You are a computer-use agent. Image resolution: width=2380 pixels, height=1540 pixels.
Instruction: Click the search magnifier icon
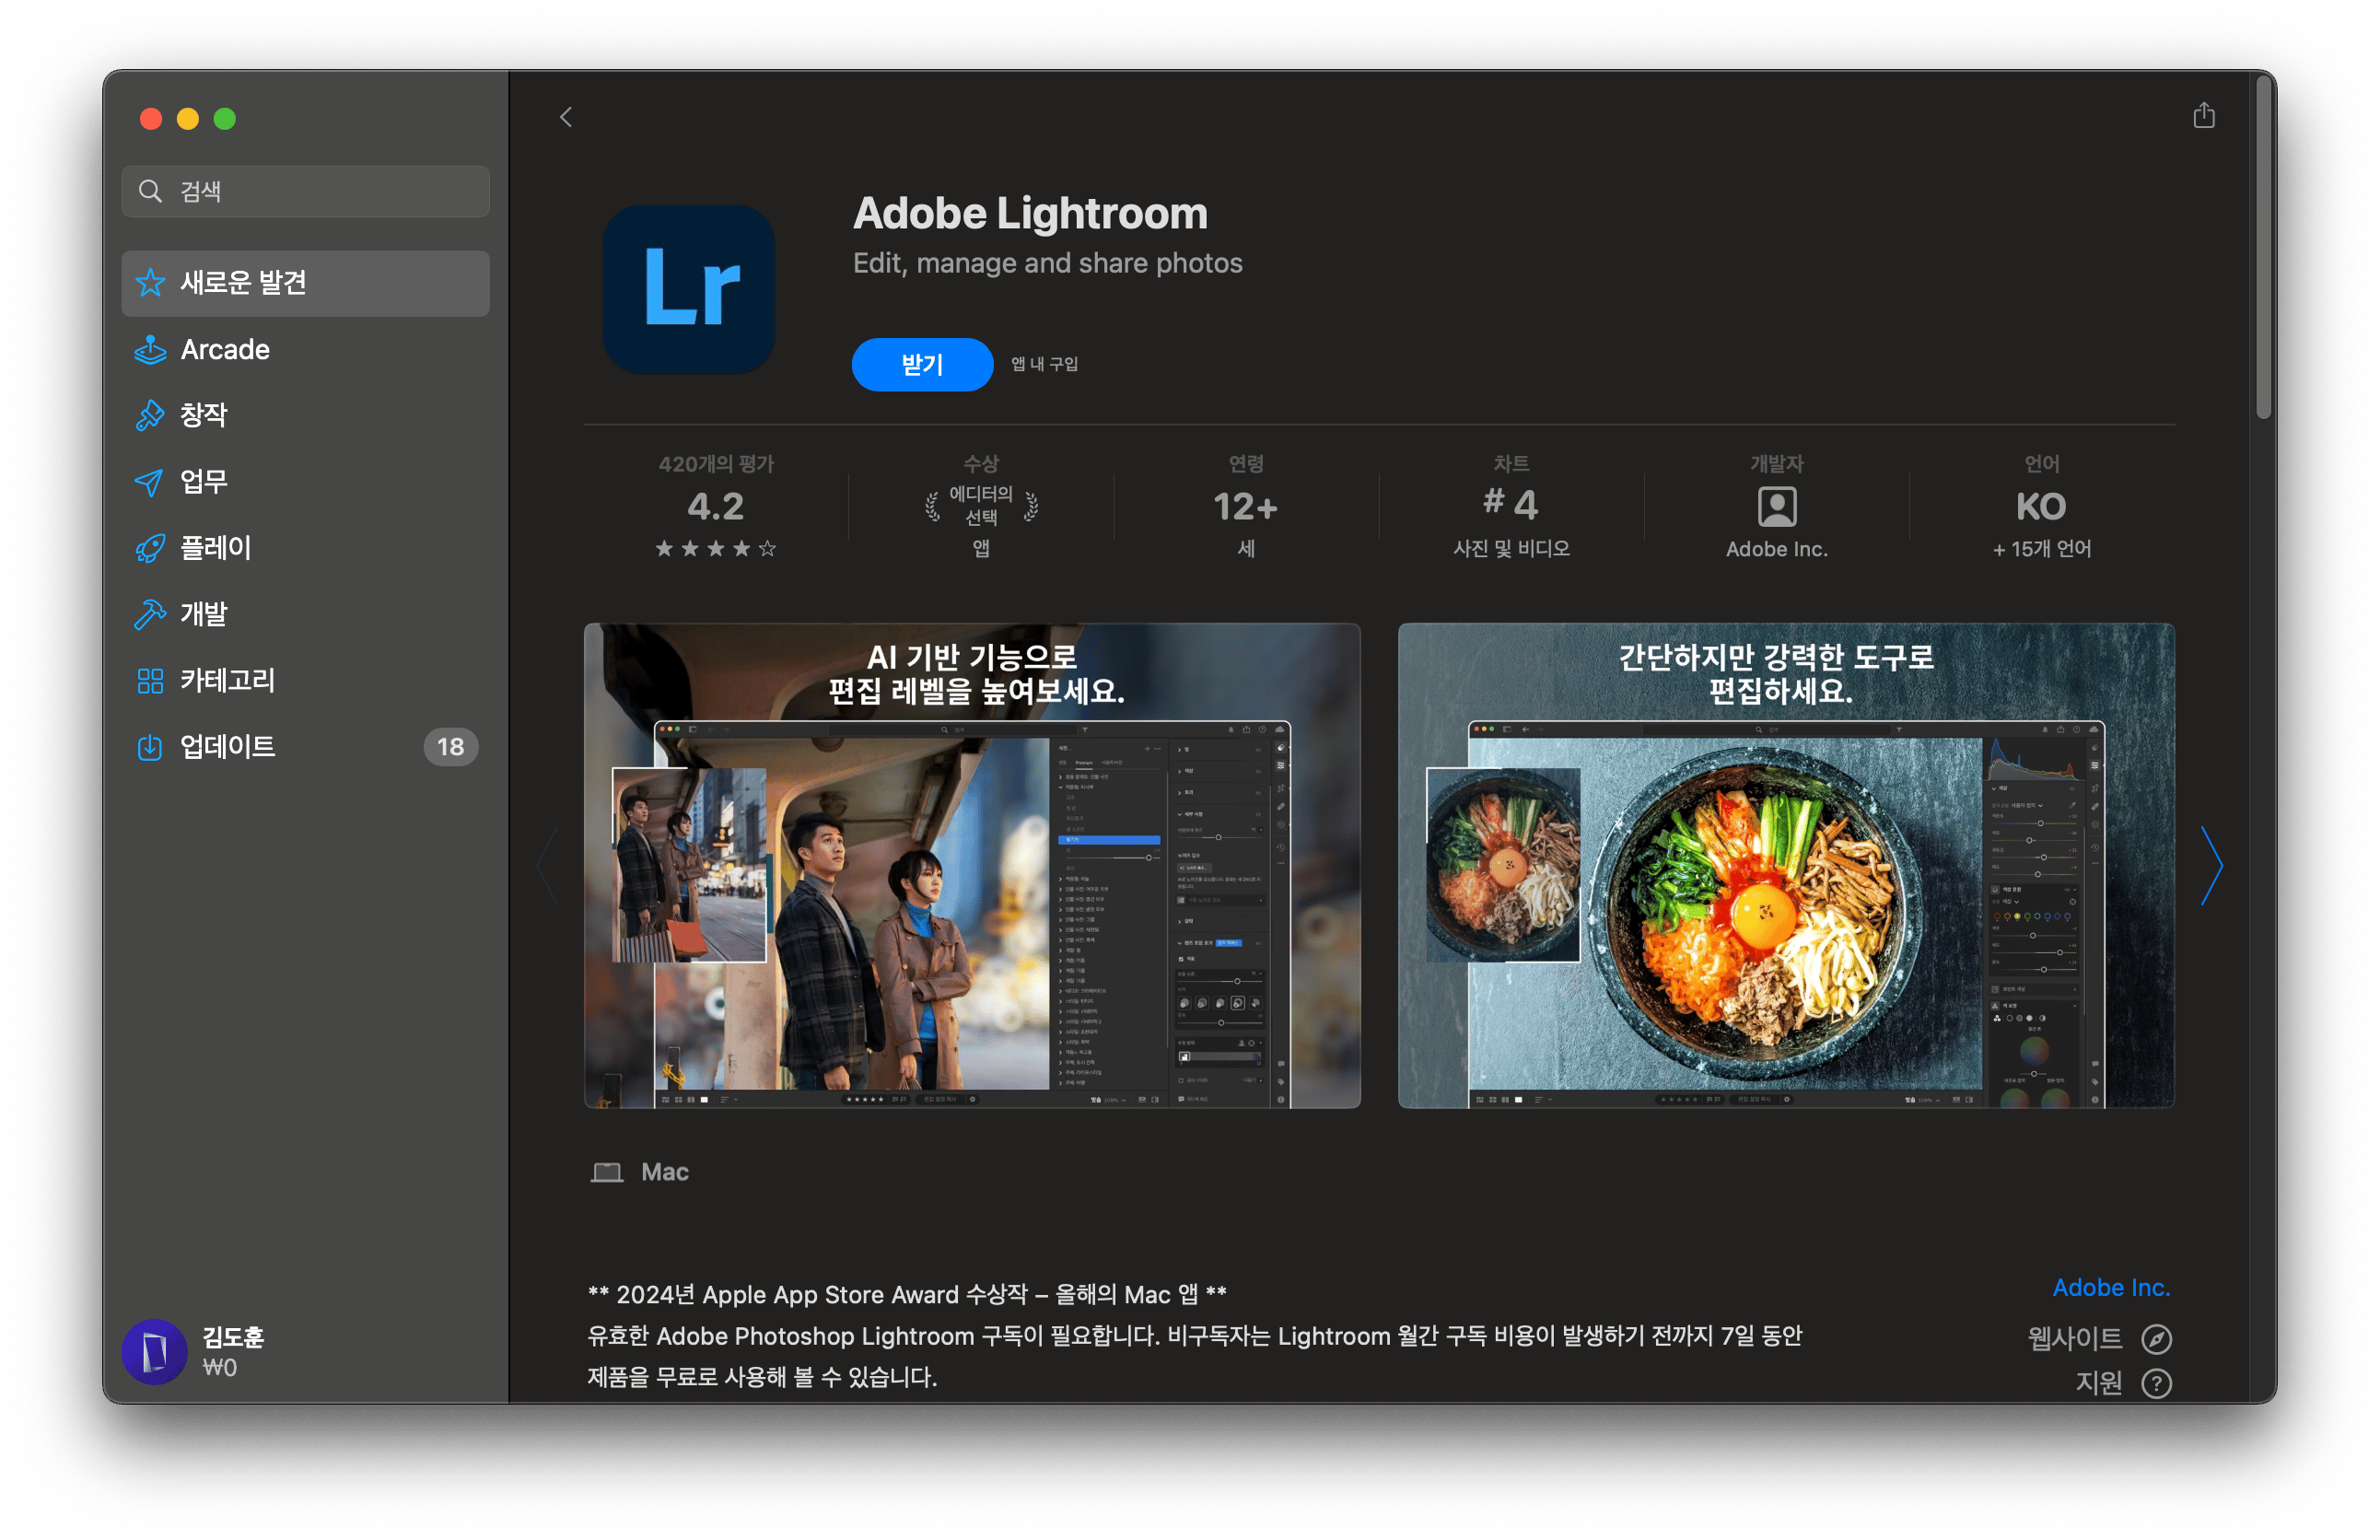(150, 191)
